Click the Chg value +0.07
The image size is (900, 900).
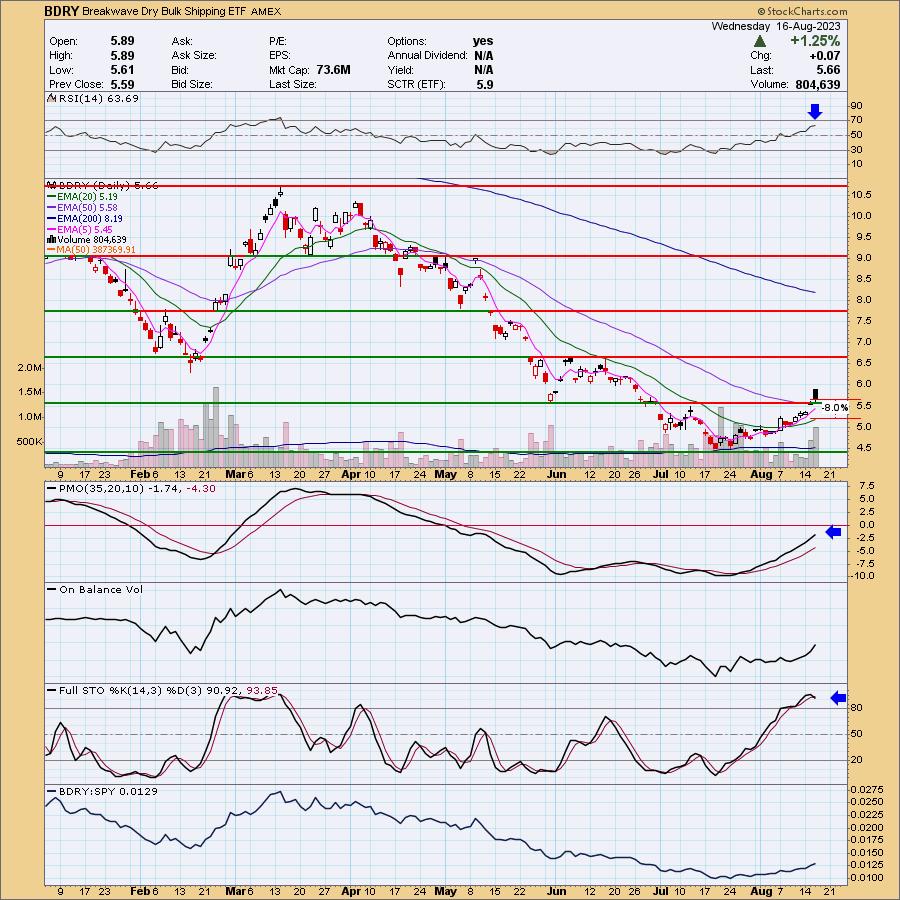(x=825, y=56)
